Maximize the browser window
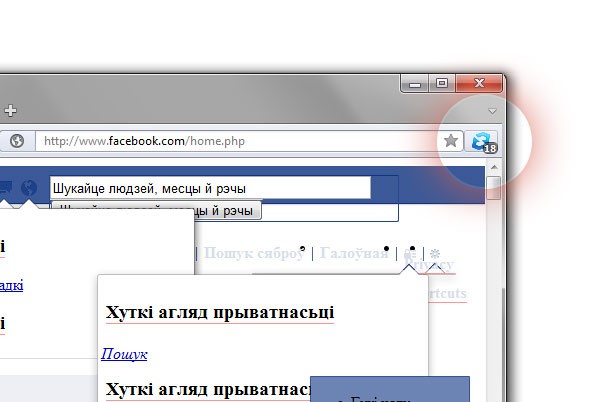This screenshot has height=402, width=612. point(442,83)
